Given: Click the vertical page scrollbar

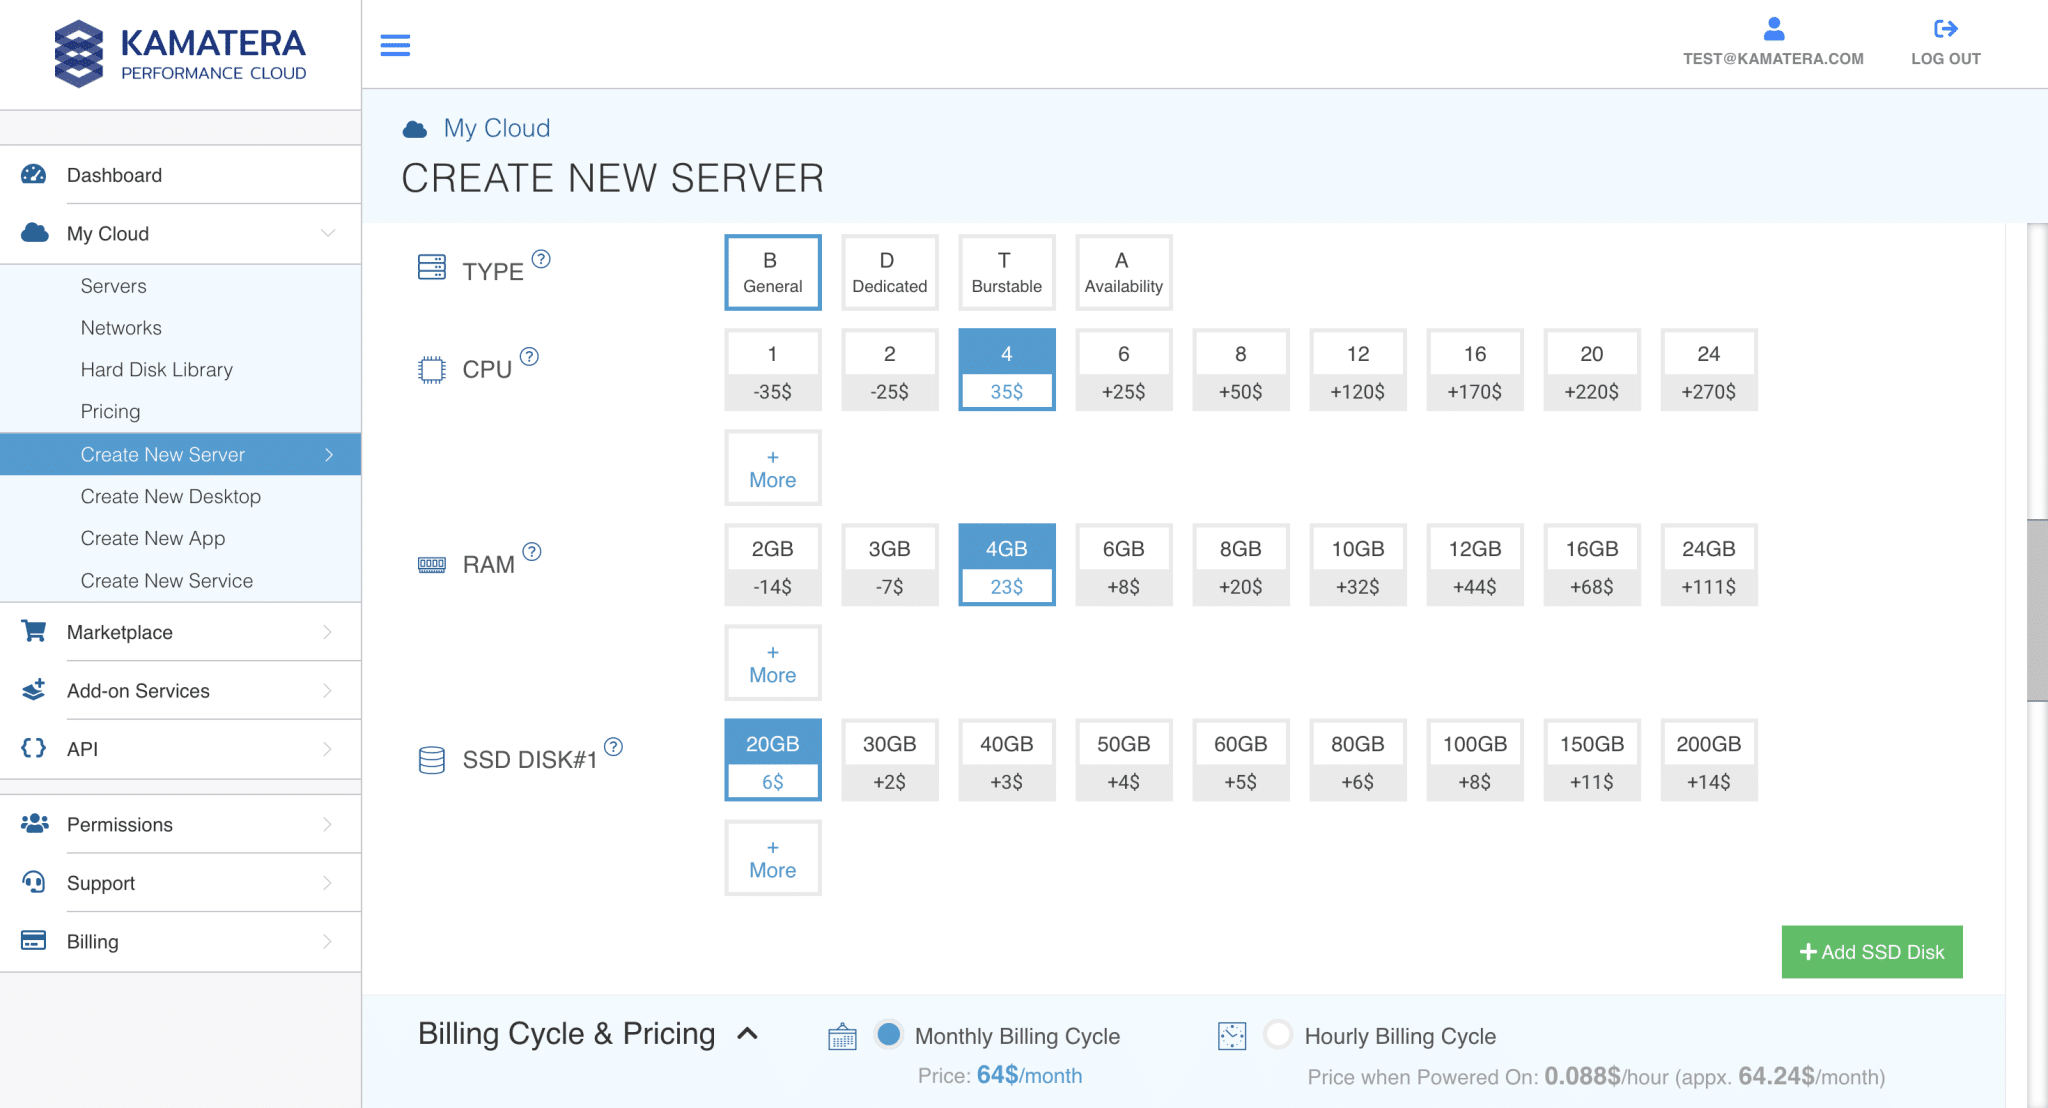Looking at the screenshot, I should 2037,610.
